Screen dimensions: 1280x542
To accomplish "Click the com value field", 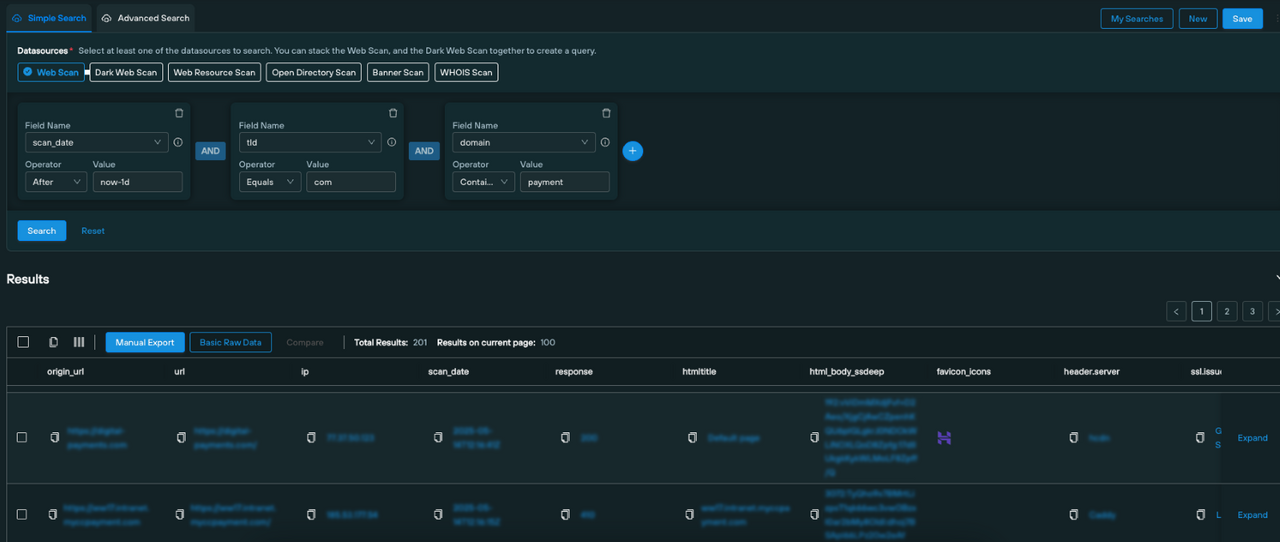I will tap(351, 182).
